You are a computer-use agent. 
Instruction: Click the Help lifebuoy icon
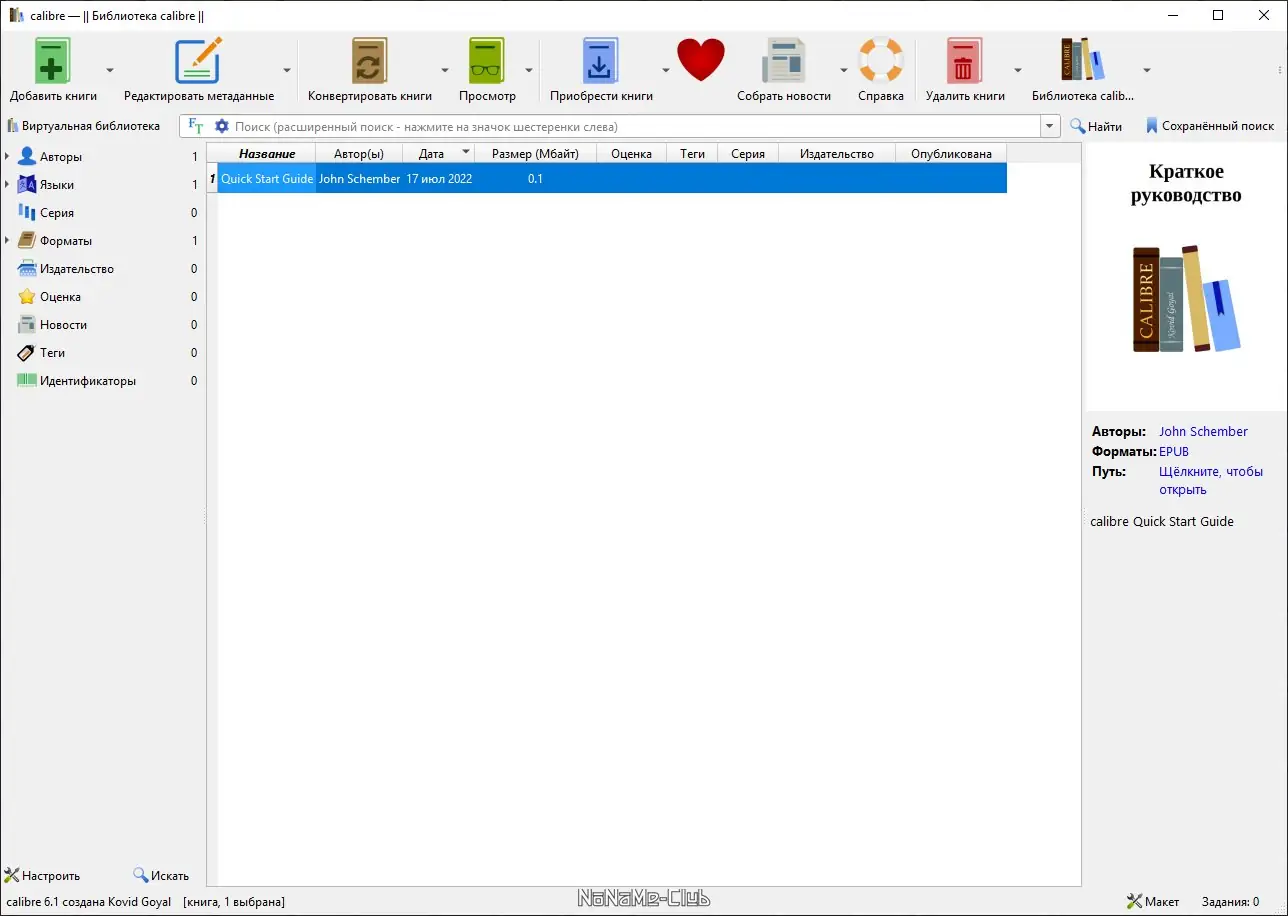click(881, 61)
